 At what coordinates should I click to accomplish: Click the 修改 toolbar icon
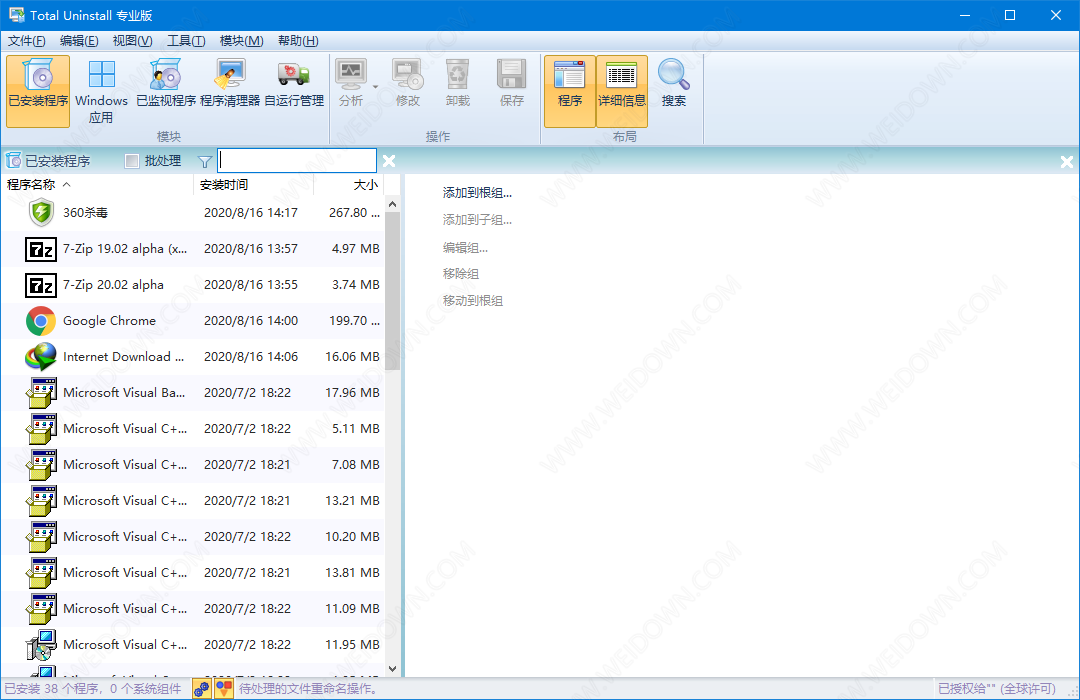408,74
